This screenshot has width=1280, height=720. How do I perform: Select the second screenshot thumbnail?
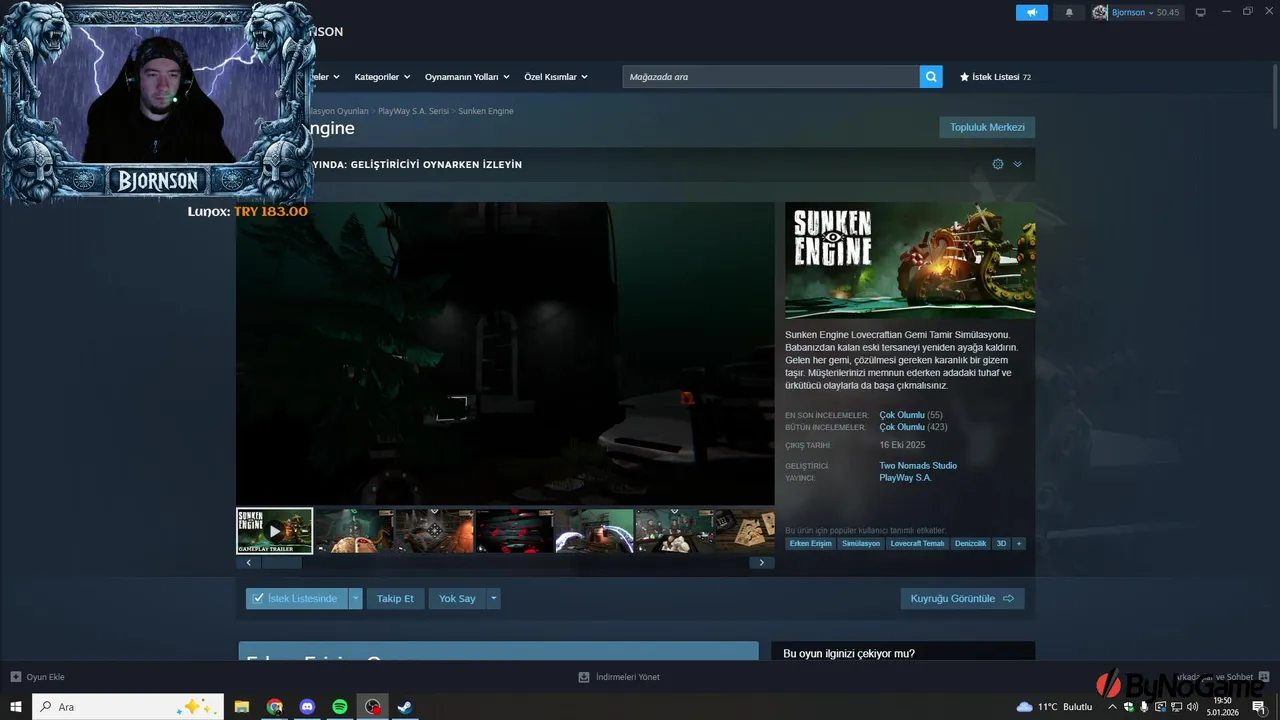[x=434, y=531]
